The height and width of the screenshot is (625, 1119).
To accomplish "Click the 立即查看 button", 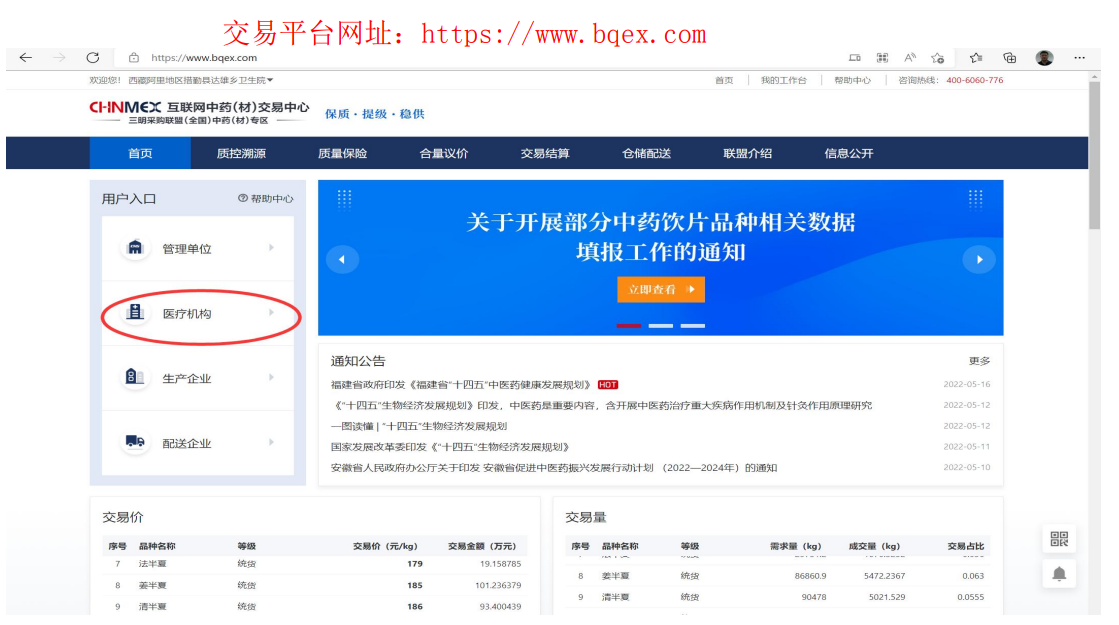I will [661, 290].
